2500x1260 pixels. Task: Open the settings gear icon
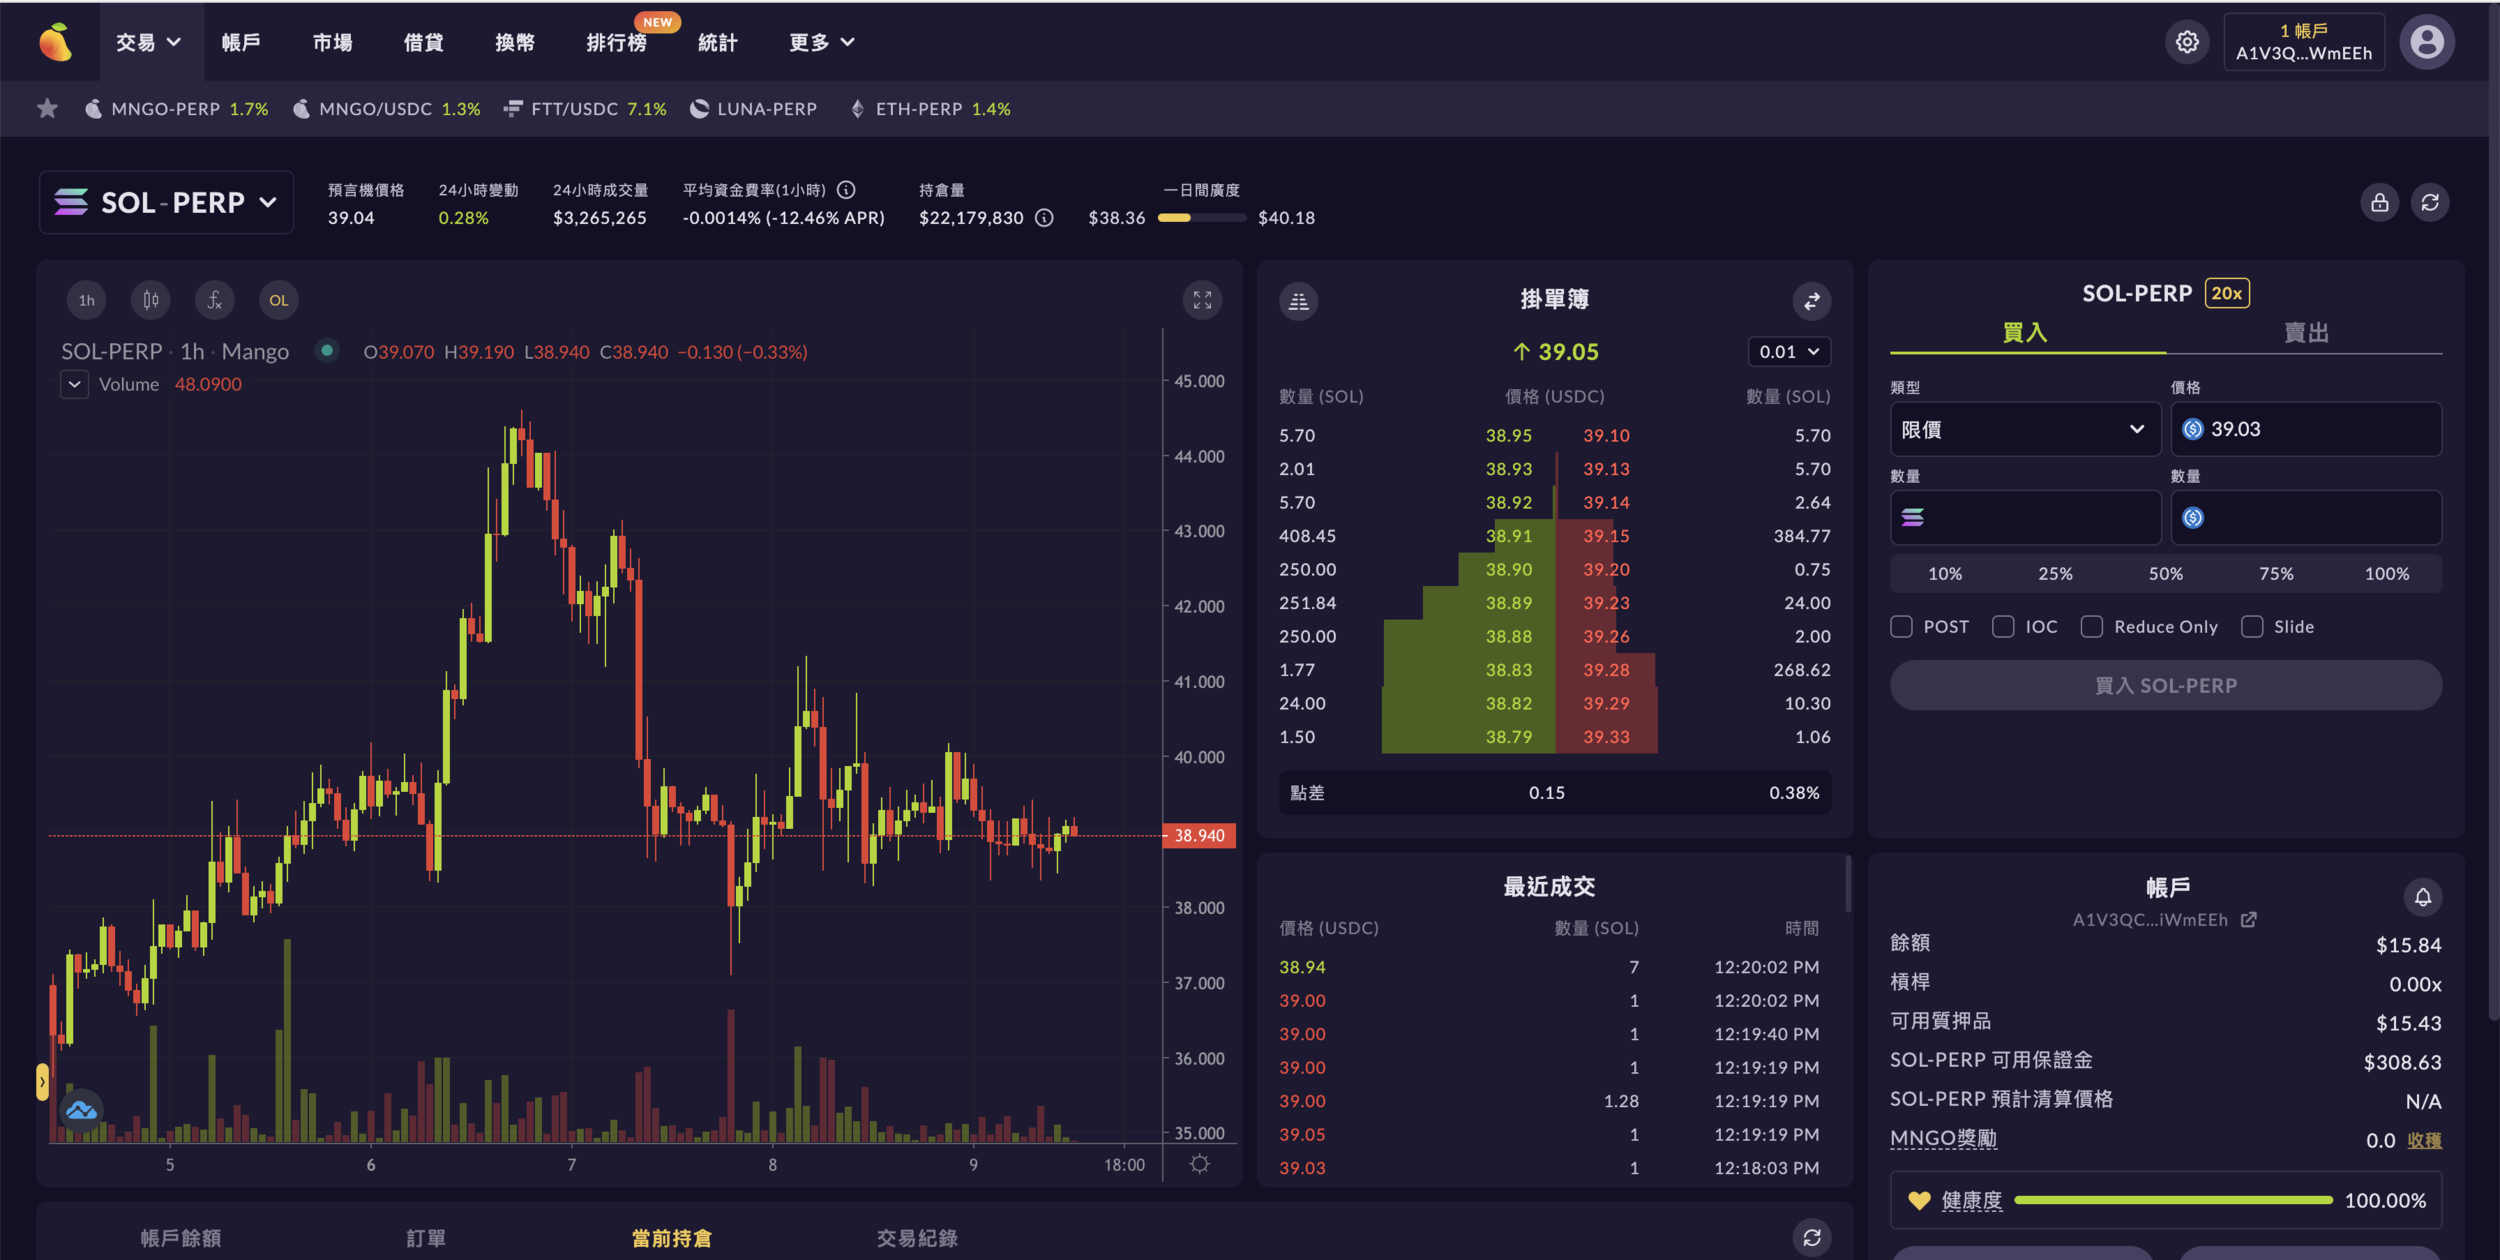tap(2187, 42)
